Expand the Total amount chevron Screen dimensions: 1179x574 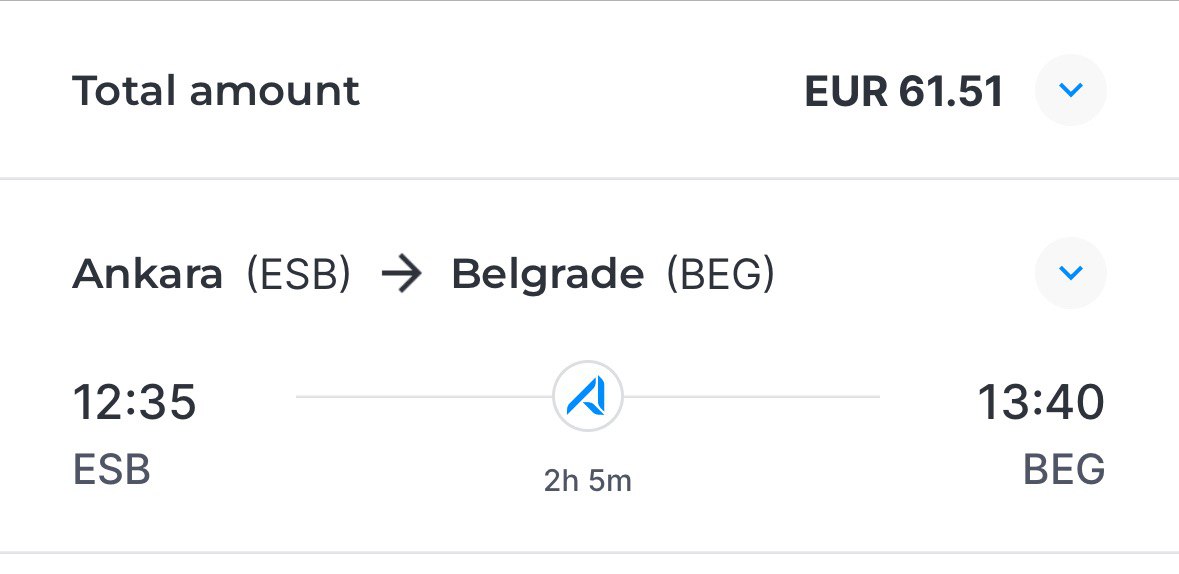[x=1070, y=90]
